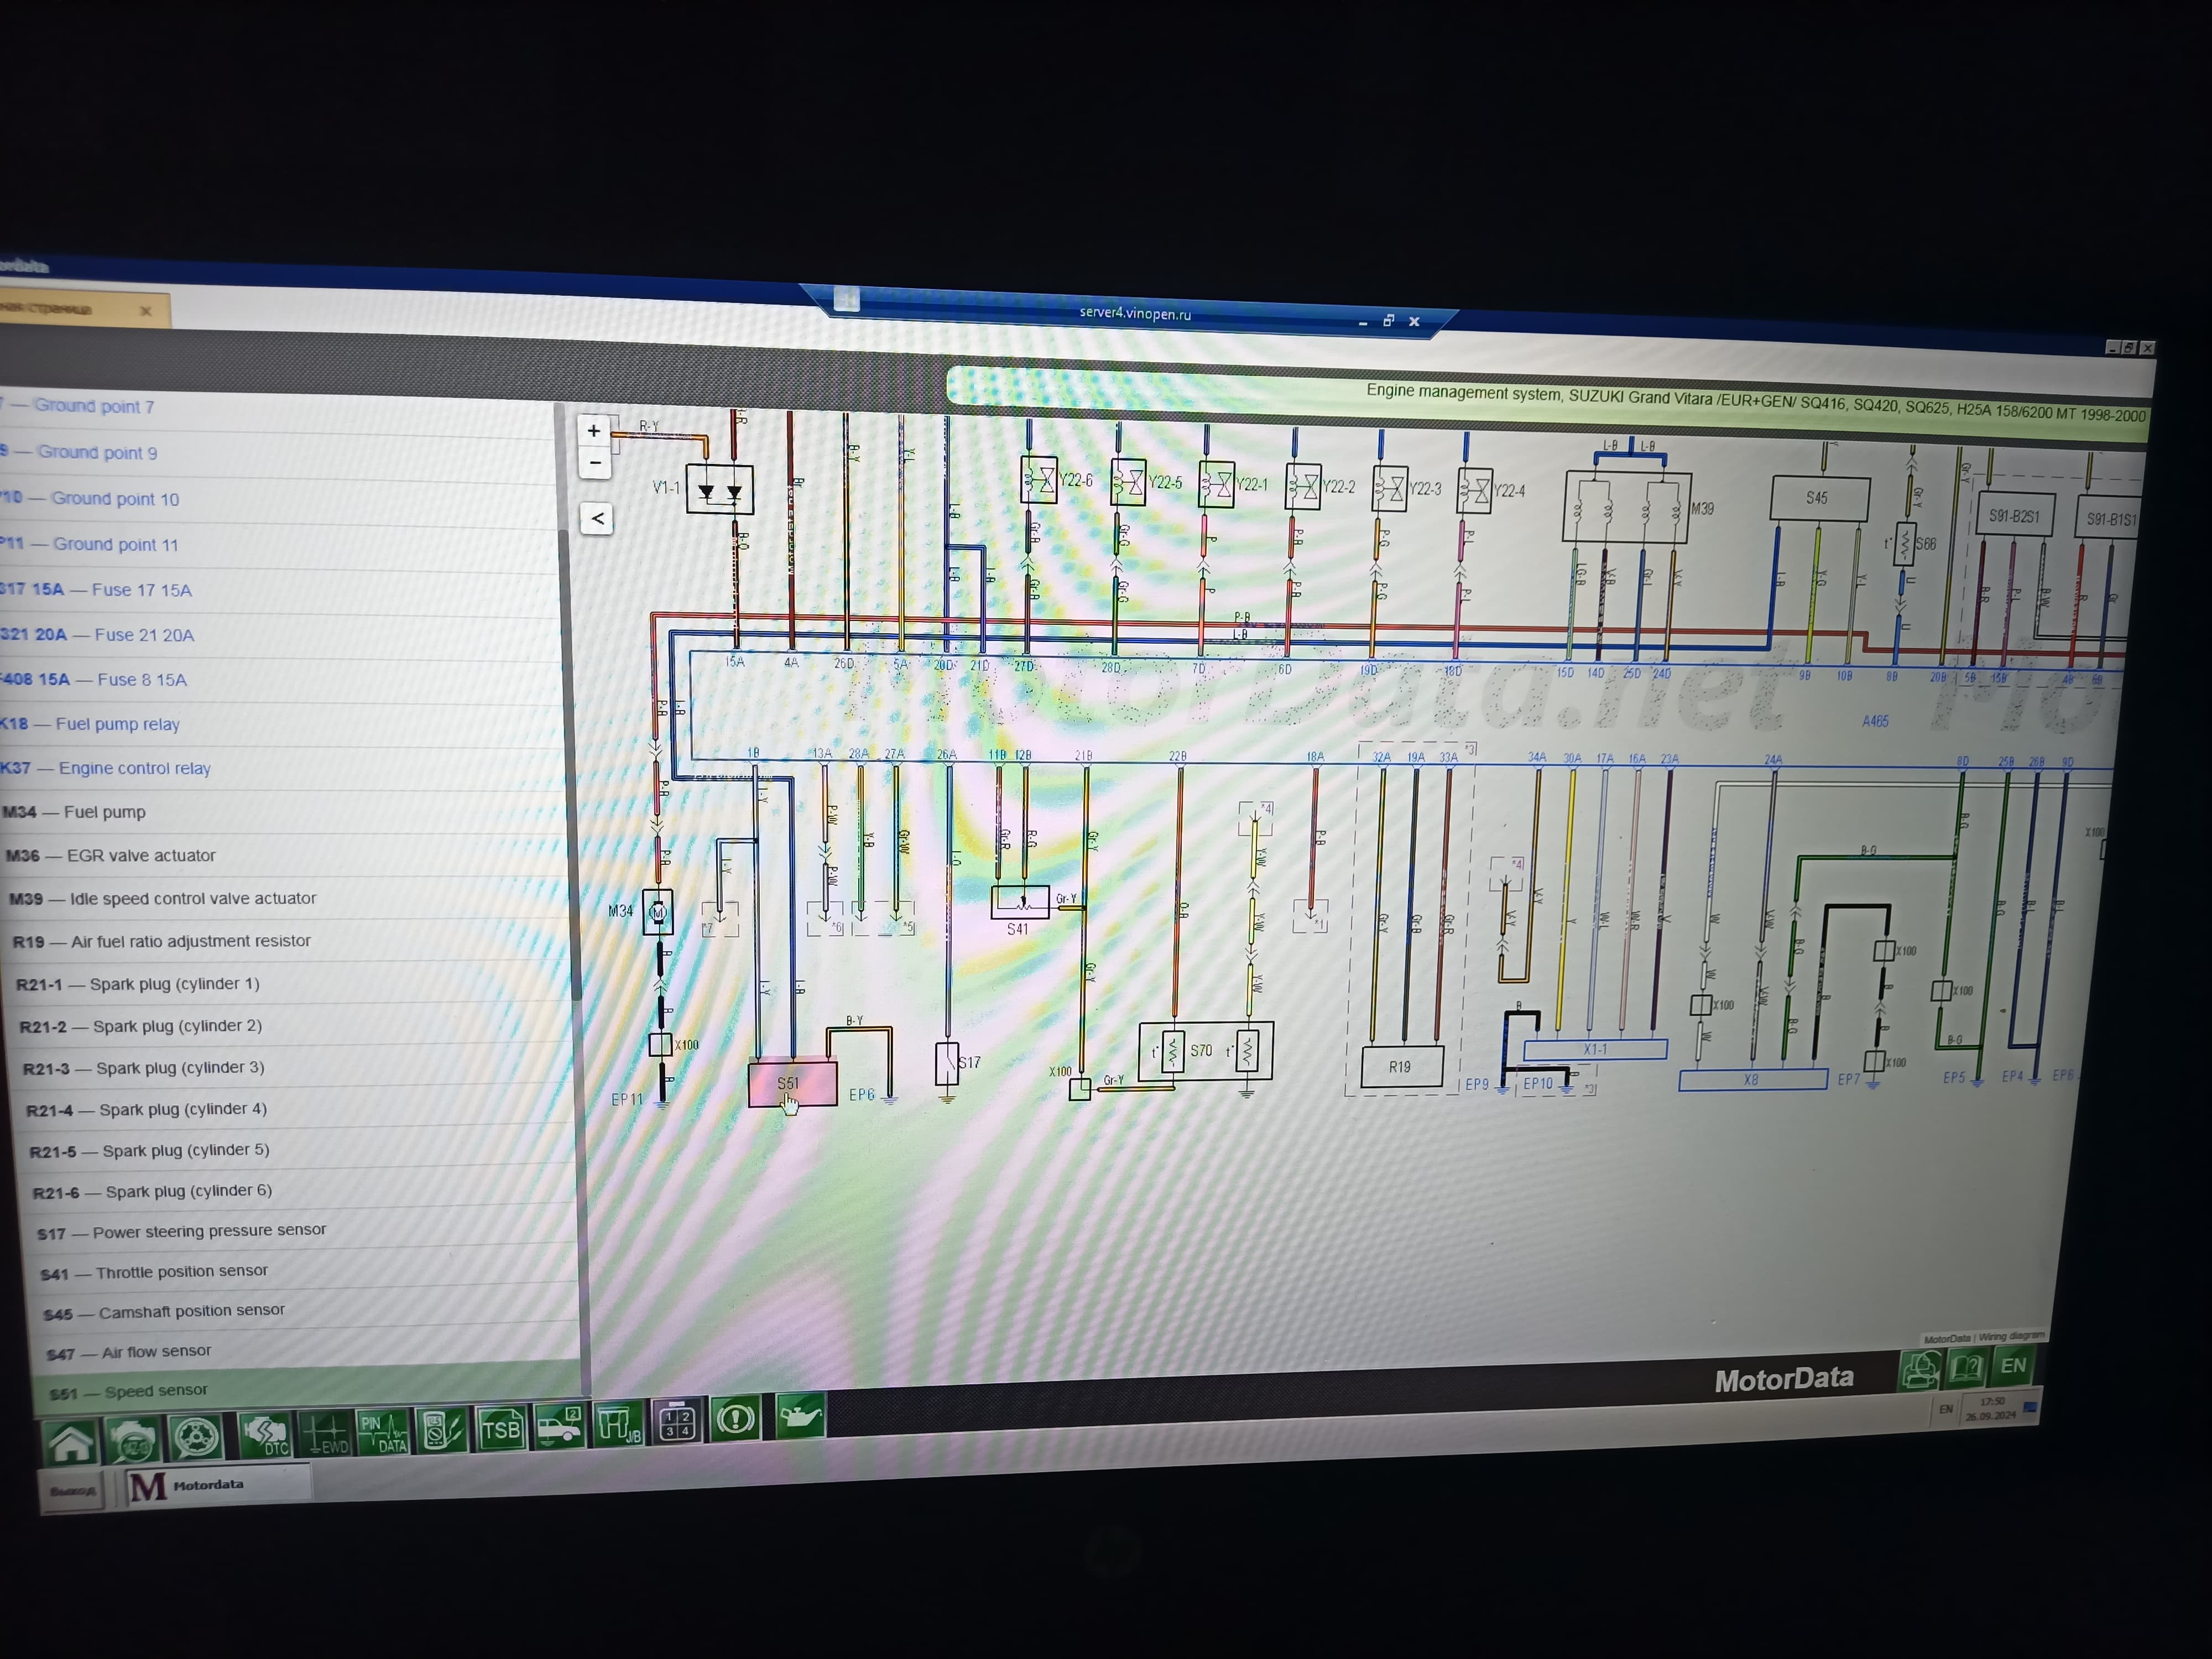Open the TSB technical bulletins
The height and width of the screenshot is (1659, 2212).
coord(500,1429)
